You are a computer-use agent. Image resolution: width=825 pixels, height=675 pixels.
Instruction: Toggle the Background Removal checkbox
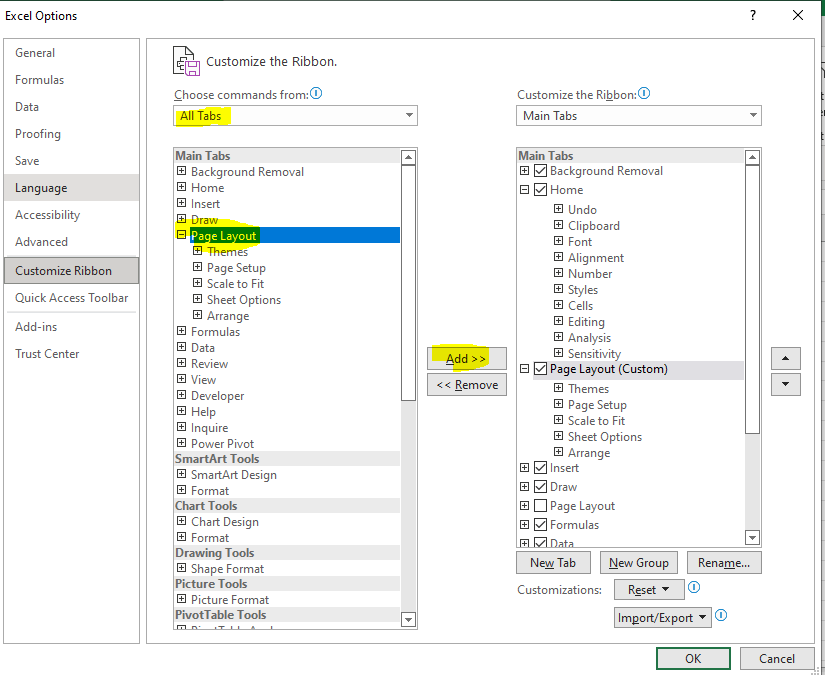540,171
